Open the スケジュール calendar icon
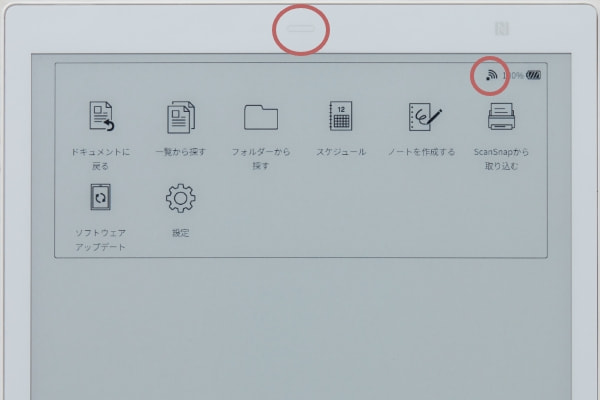The height and width of the screenshot is (400, 600). tap(340, 117)
